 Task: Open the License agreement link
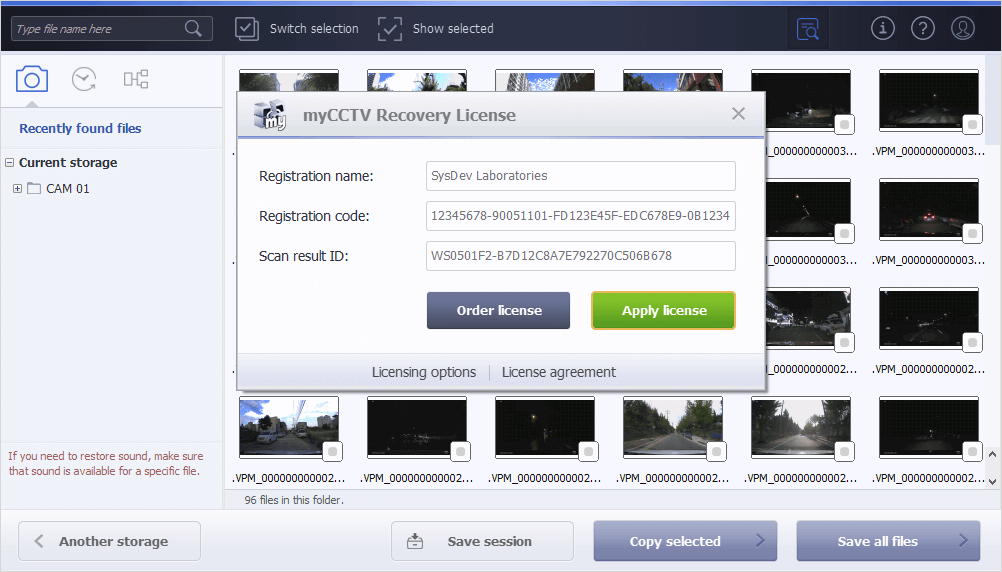click(x=559, y=372)
